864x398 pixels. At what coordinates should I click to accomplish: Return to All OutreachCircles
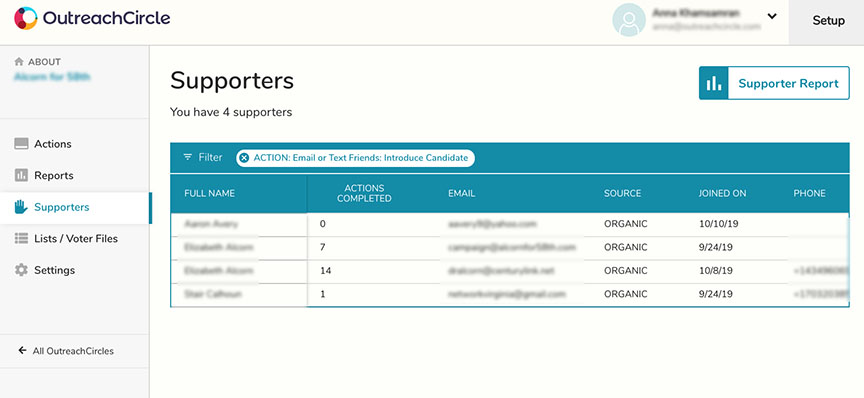(x=73, y=351)
